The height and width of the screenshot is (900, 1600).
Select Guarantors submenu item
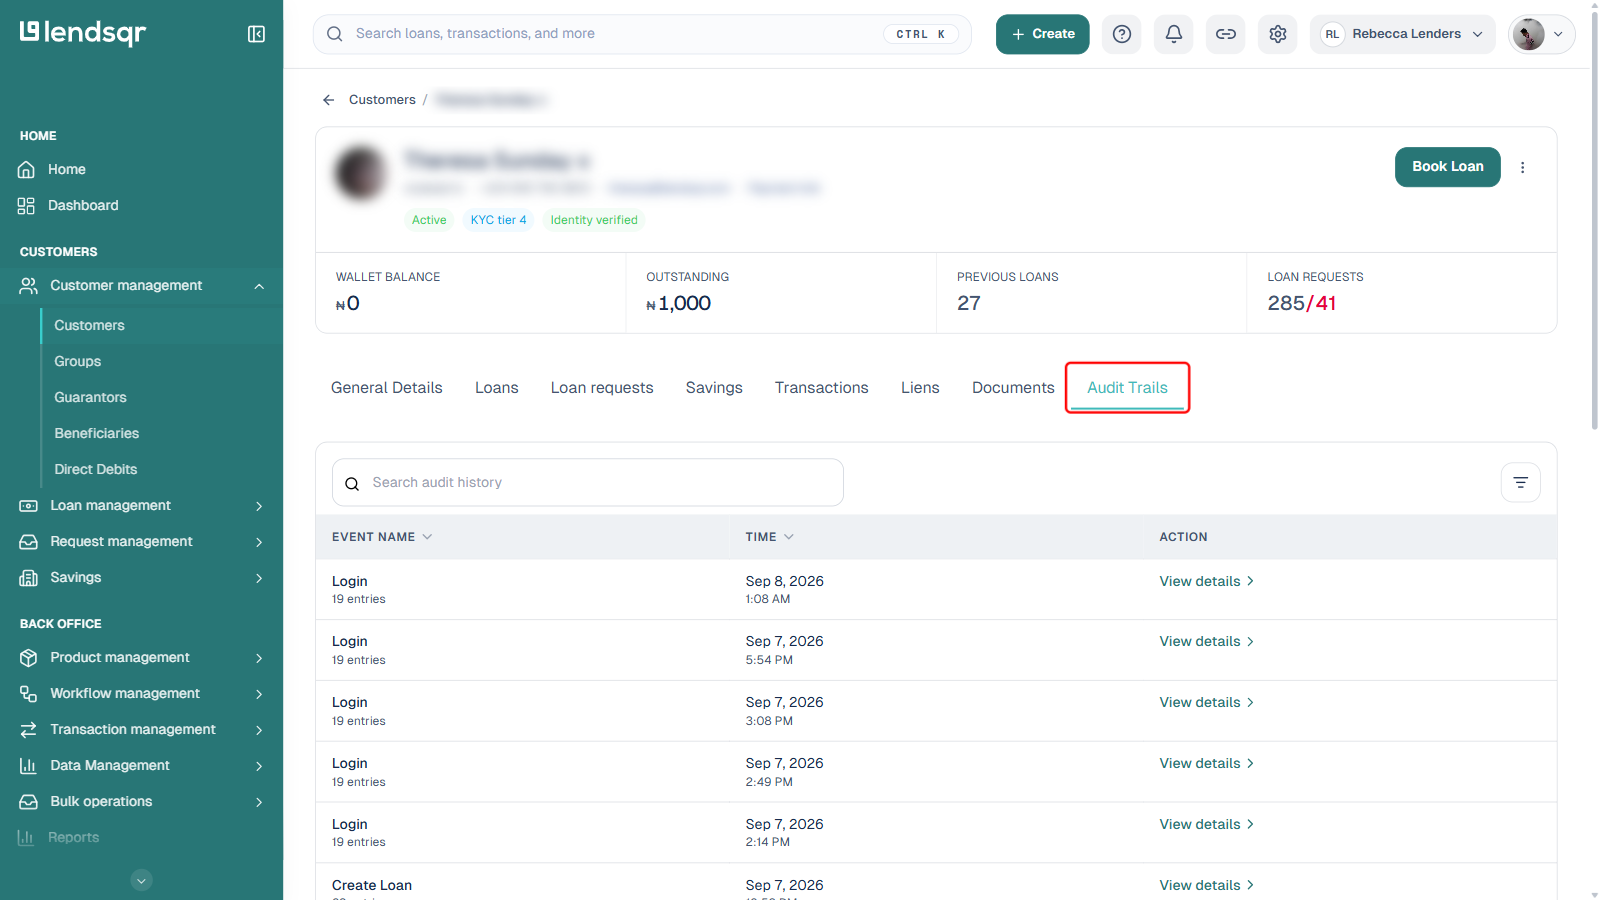pyautogui.click(x=90, y=398)
